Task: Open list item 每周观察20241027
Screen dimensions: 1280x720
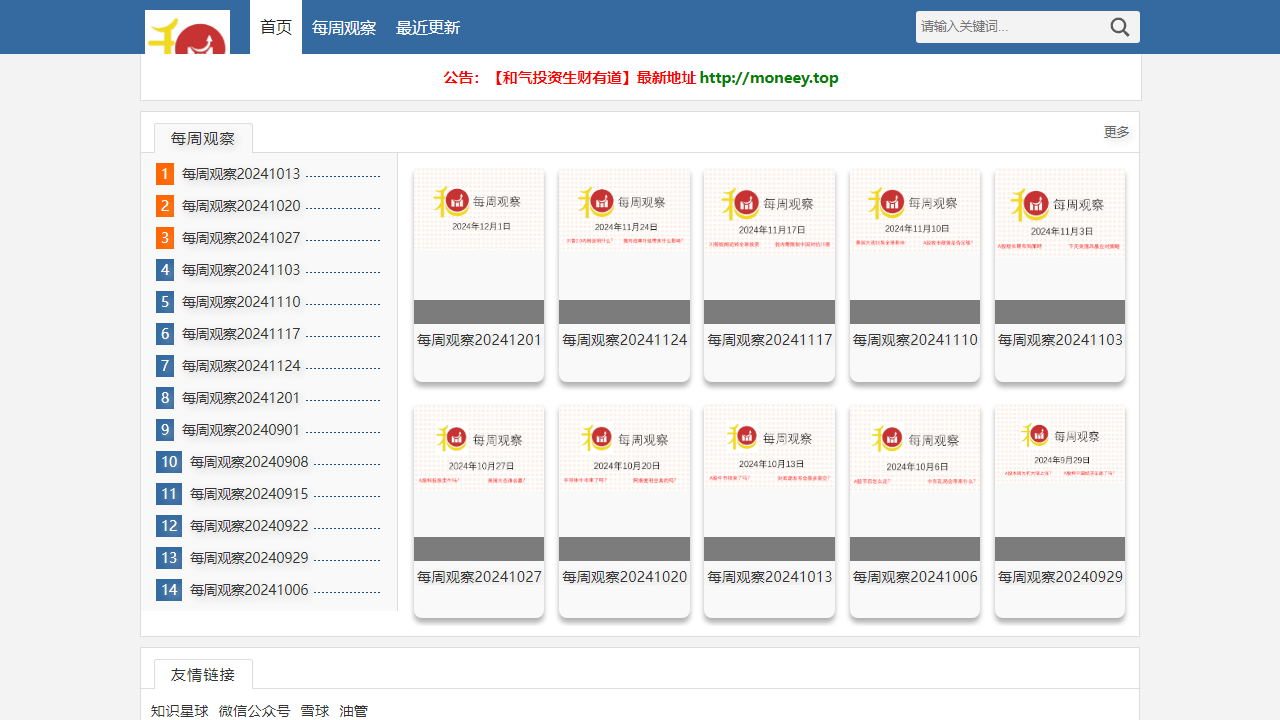Action: tap(241, 238)
